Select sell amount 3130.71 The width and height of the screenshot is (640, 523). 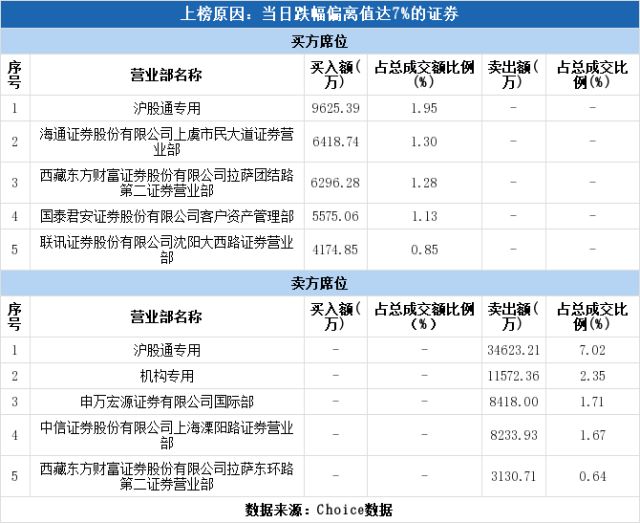coord(513,476)
